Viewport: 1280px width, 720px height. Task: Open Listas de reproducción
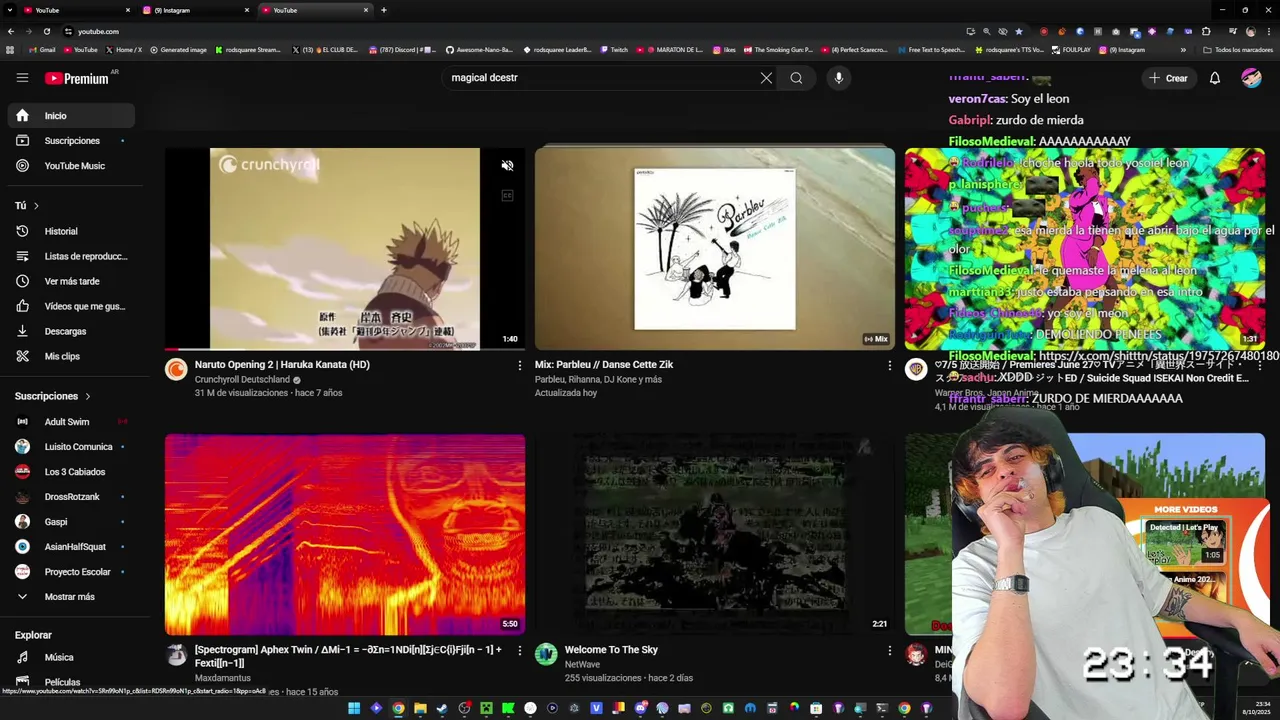coord(71,256)
